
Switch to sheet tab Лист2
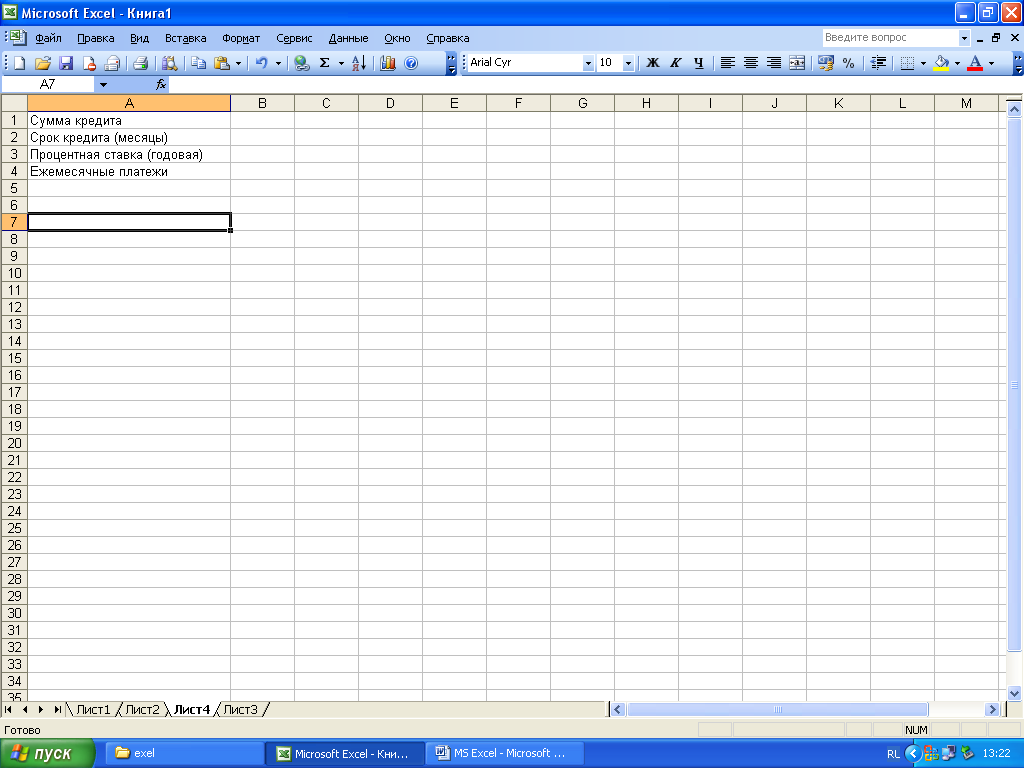pyautogui.click(x=142, y=709)
